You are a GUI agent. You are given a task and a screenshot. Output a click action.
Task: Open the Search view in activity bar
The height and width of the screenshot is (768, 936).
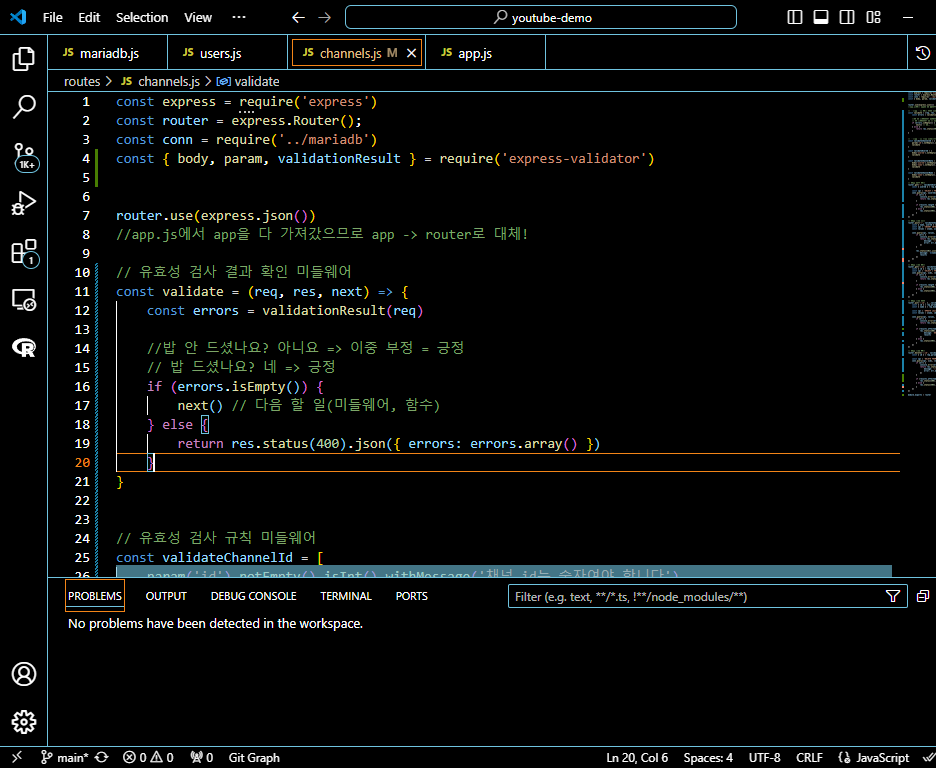pyautogui.click(x=24, y=107)
